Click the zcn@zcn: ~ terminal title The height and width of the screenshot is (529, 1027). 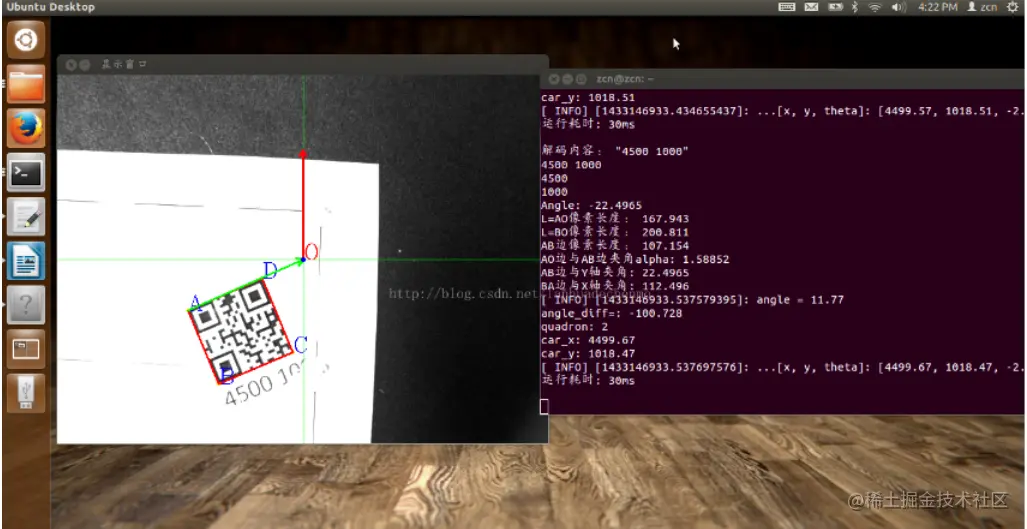click(625, 79)
